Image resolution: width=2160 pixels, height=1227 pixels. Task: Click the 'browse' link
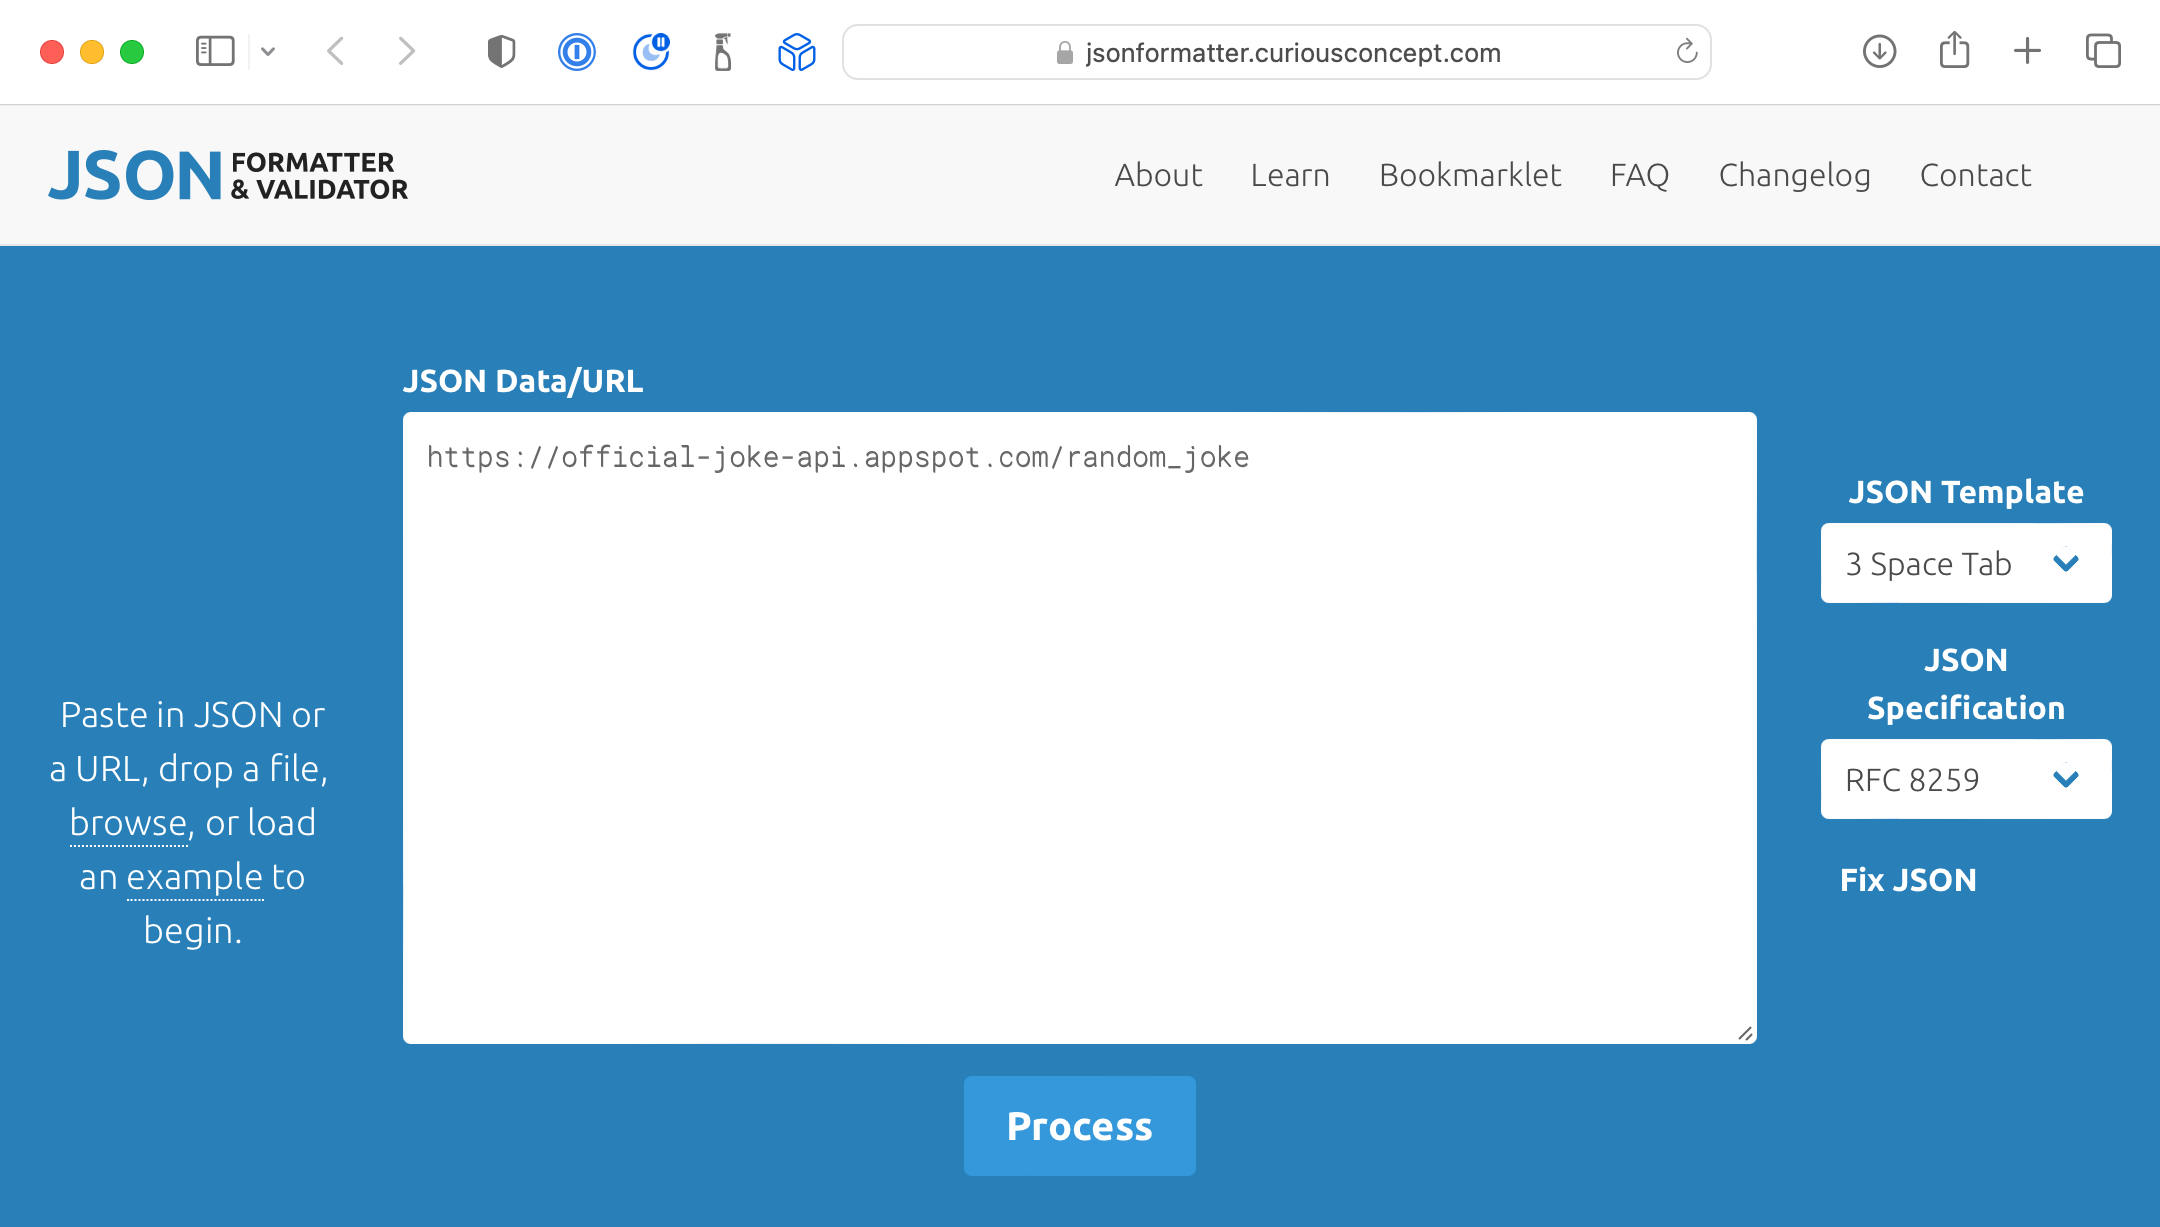click(129, 823)
